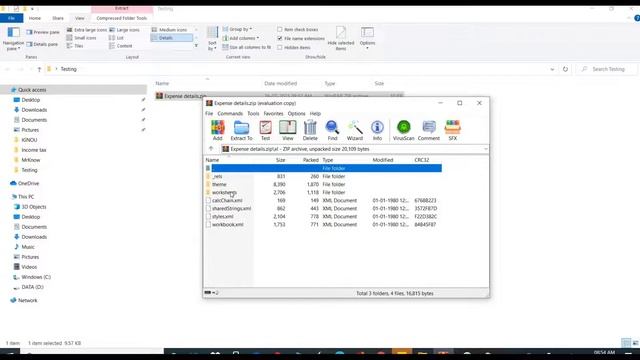This screenshot has width=640, height=360.
Task: Open Compressed Folder Tools tab
Action: (x=122, y=18)
